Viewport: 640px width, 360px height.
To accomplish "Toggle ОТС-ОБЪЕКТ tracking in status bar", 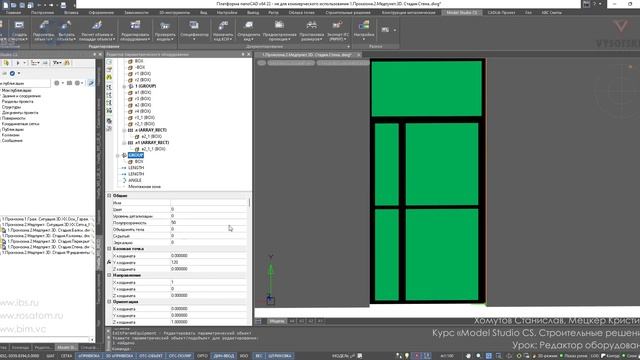I will pos(151,356).
